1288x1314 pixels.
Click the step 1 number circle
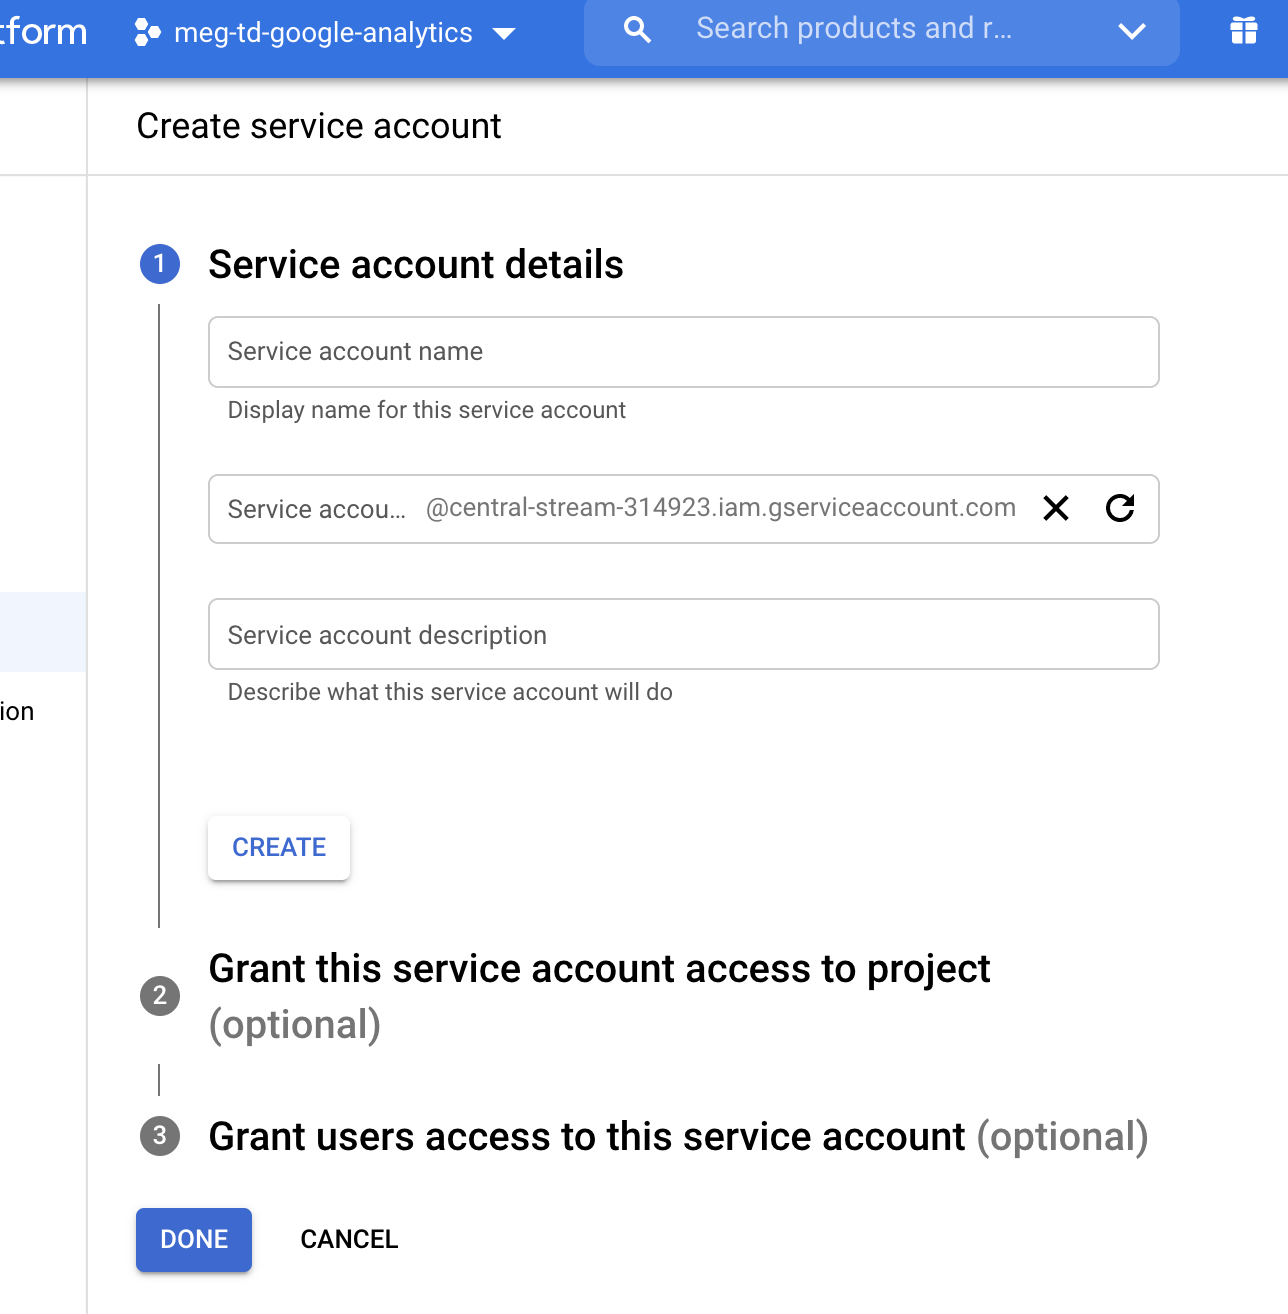[x=160, y=264]
